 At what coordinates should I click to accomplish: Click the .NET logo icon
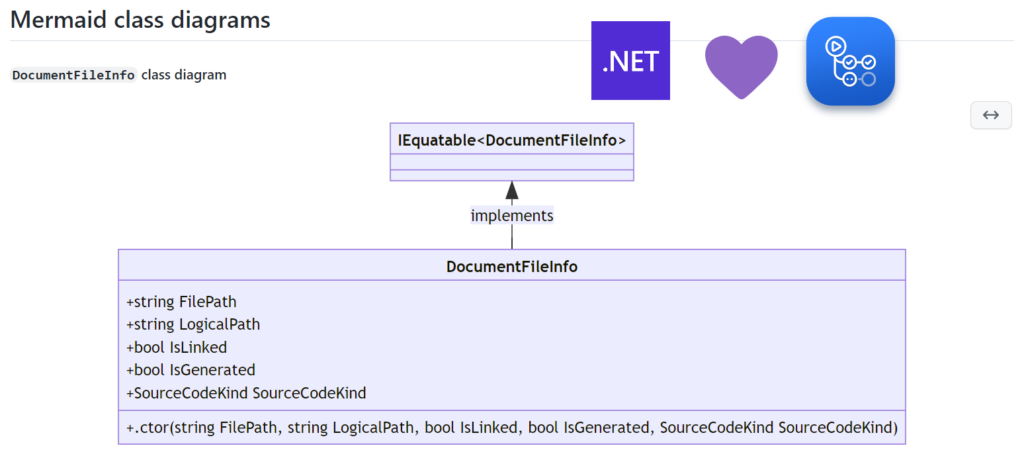click(x=630, y=60)
